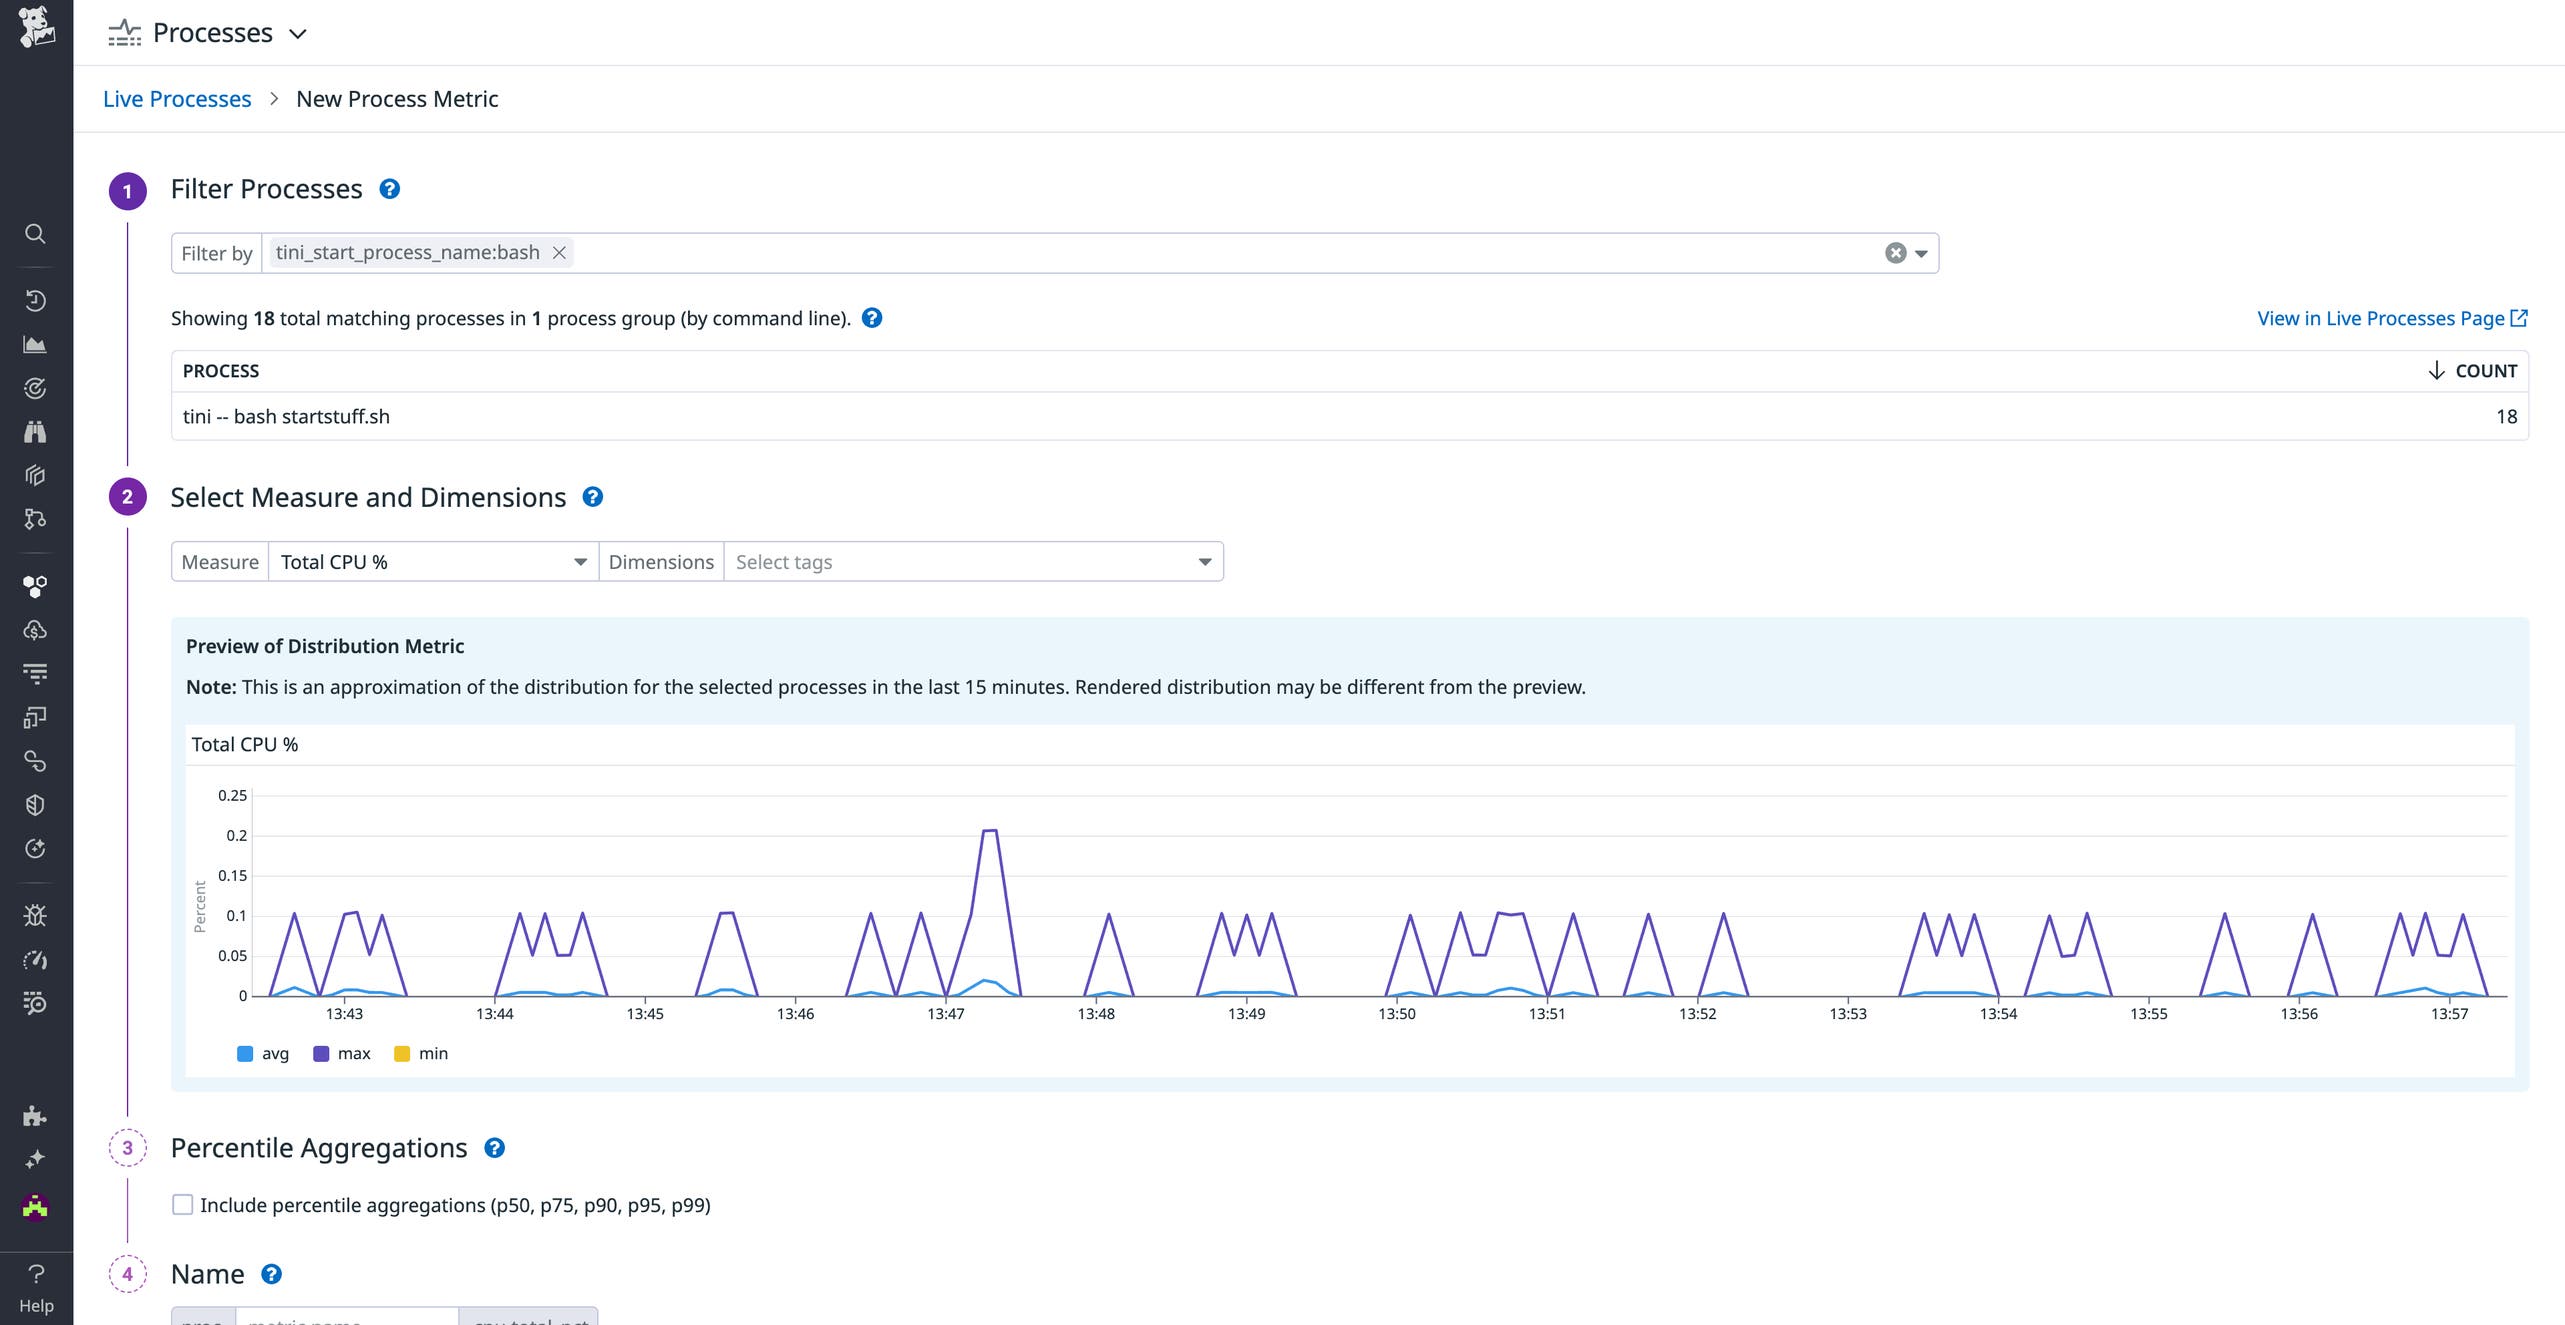Open the git-branch CI icon in sidebar
The image size is (2565, 1325).
pos(35,519)
